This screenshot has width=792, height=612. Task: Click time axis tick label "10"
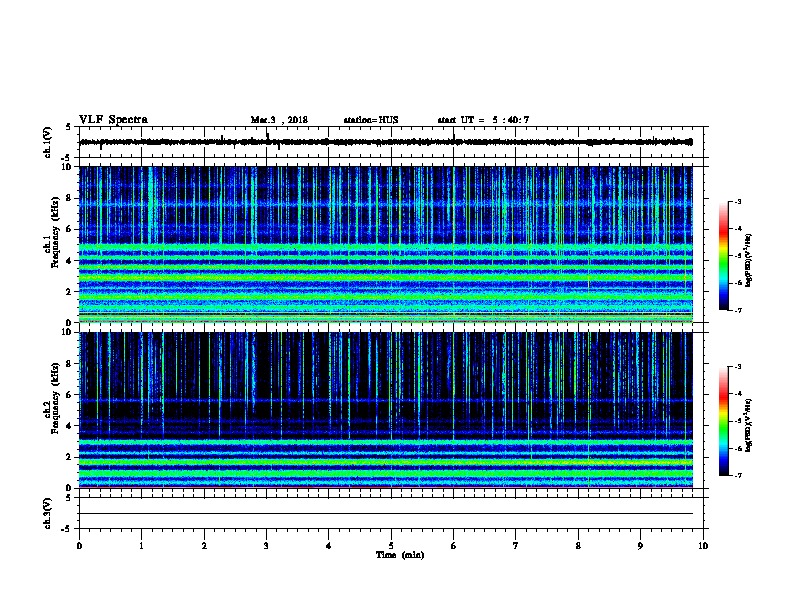703,546
